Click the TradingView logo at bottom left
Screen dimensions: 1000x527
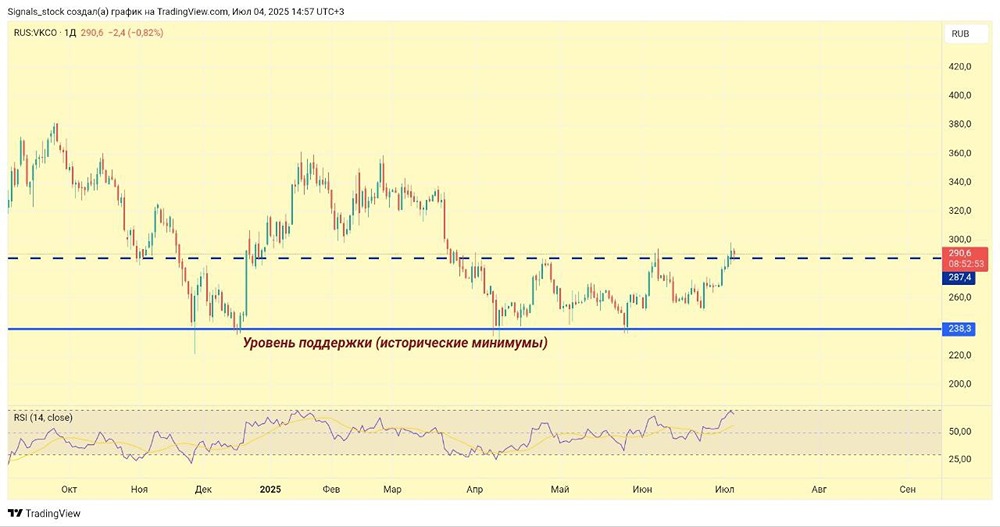[44, 513]
